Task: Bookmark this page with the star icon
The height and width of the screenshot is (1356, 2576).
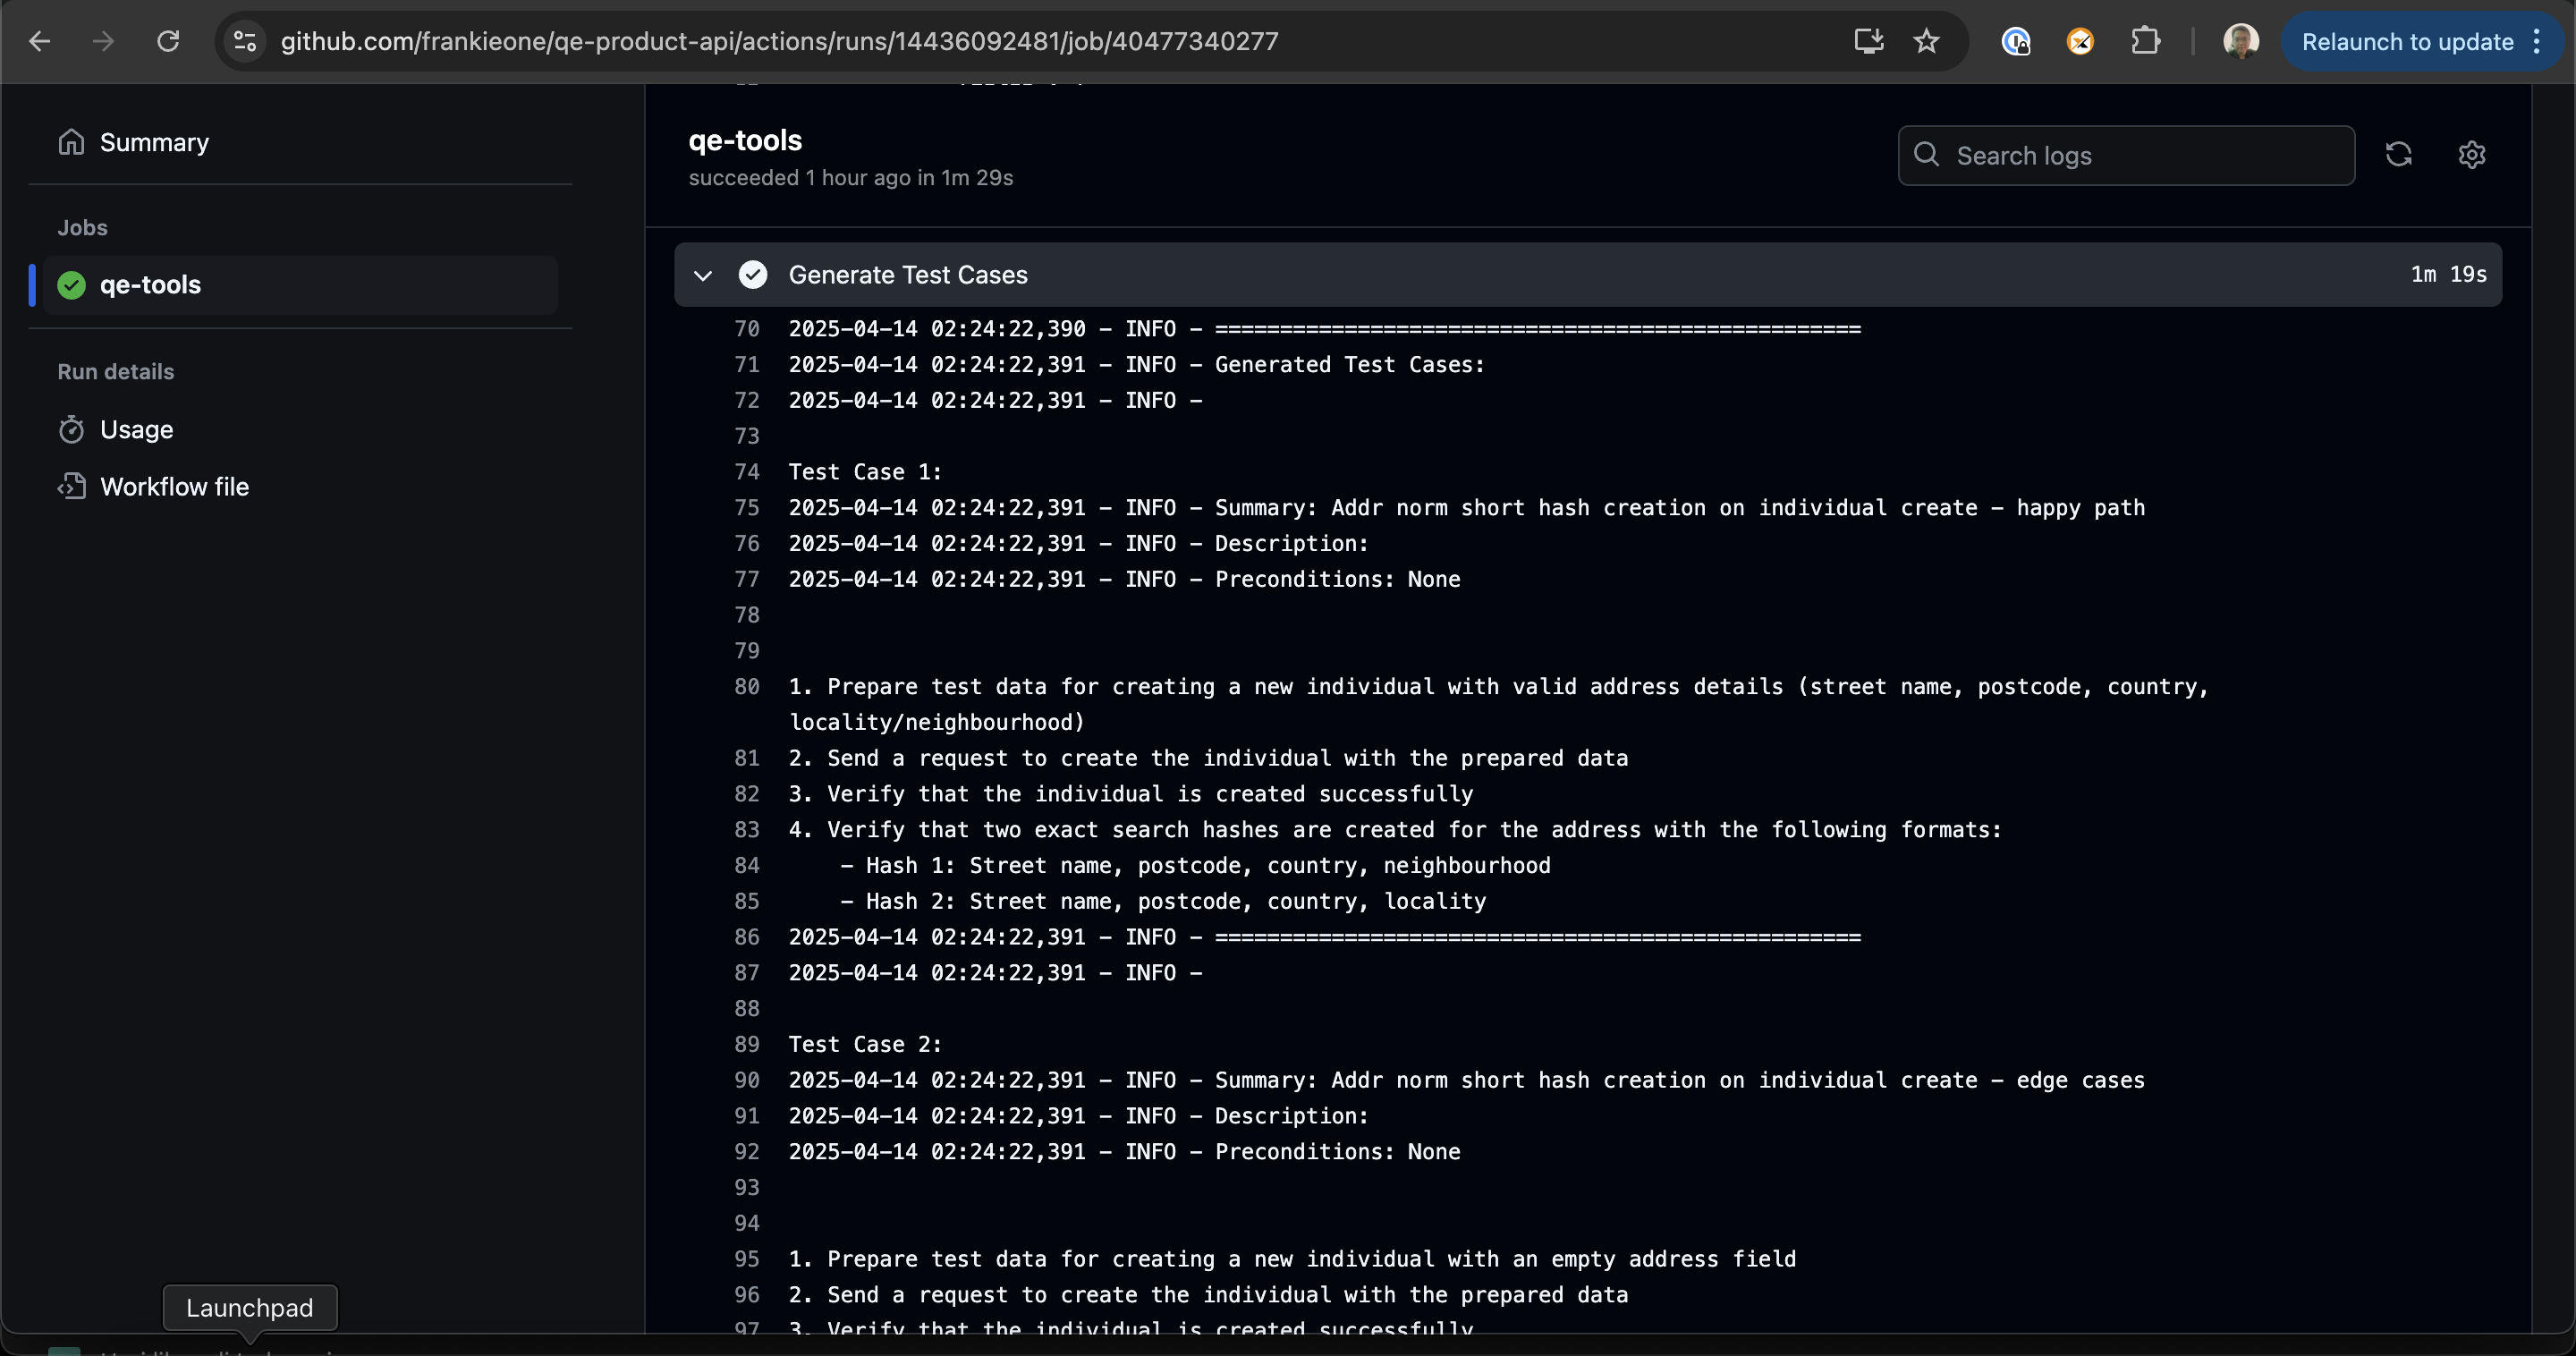Action: (x=1926, y=41)
